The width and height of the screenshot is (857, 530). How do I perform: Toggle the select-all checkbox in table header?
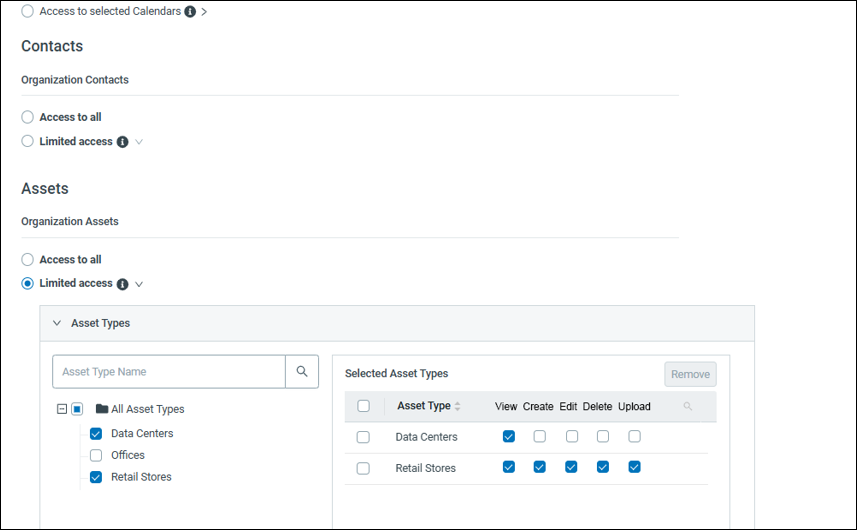[363, 406]
